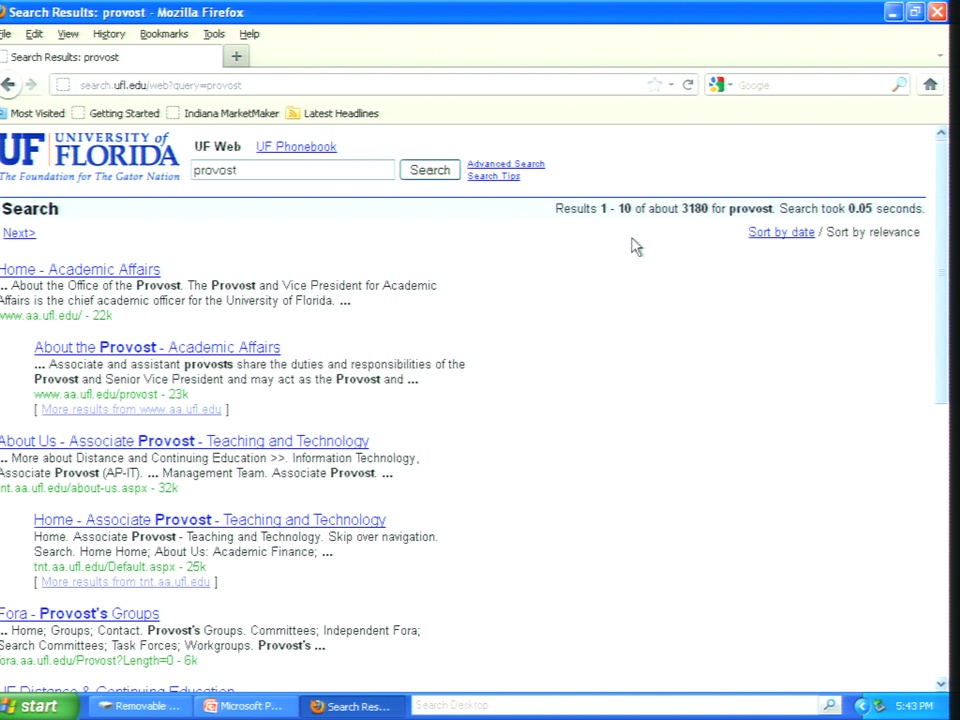This screenshot has width=960, height=720.
Task: Open the Tools menu
Action: pyautogui.click(x=214, y=34)
